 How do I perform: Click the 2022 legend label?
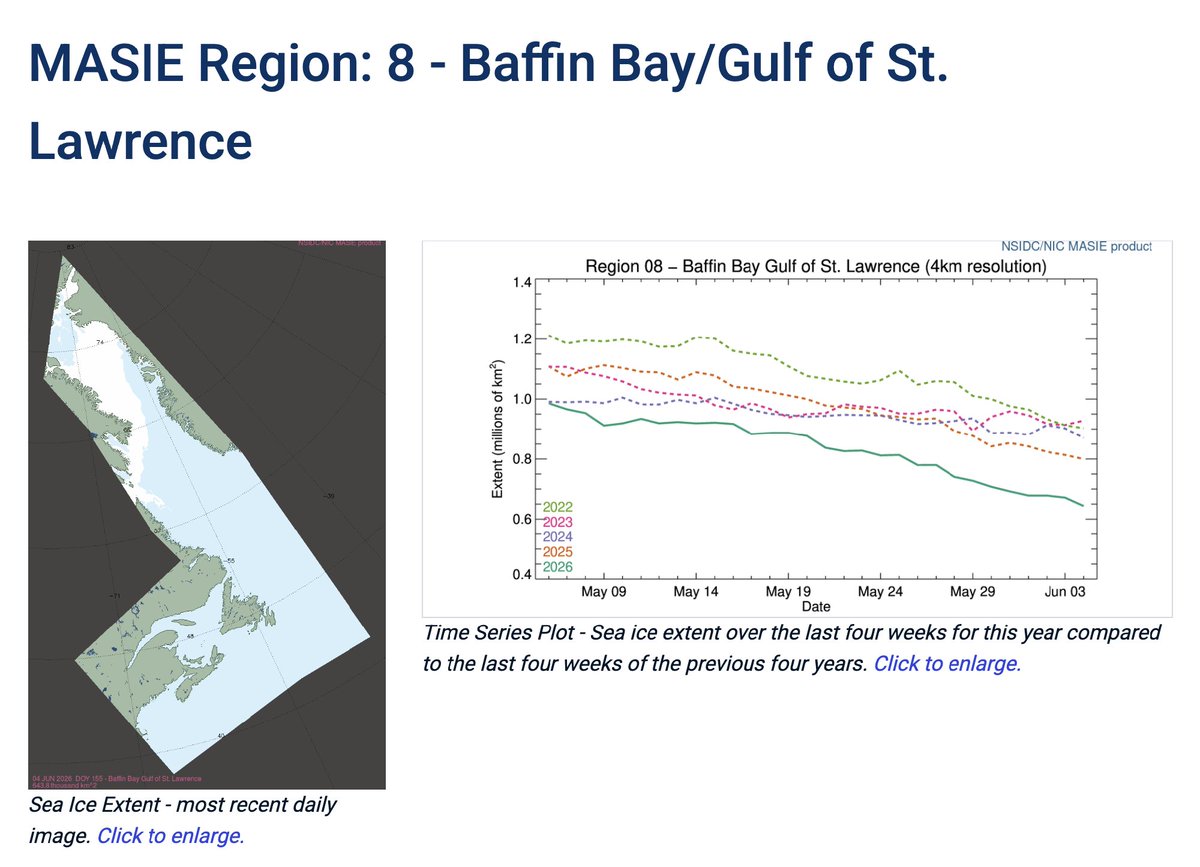[x=556, y=507]
